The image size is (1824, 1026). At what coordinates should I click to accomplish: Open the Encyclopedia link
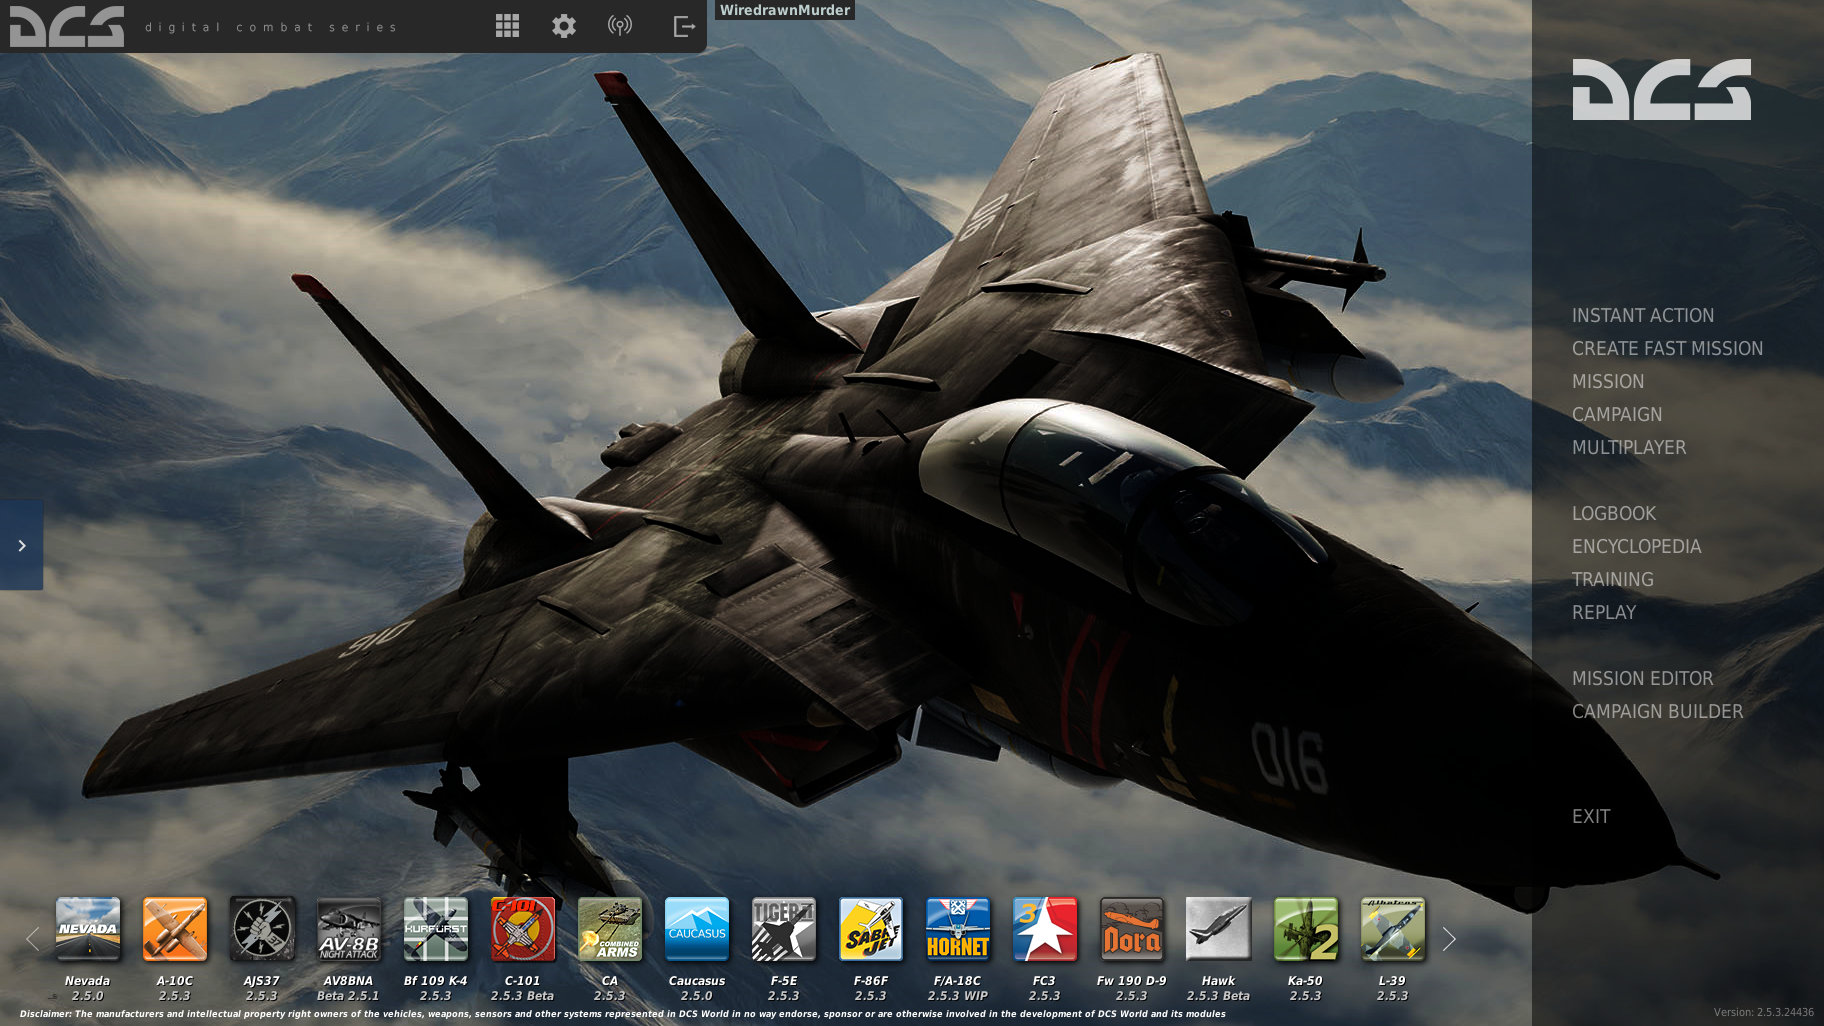coord(1636,546)
